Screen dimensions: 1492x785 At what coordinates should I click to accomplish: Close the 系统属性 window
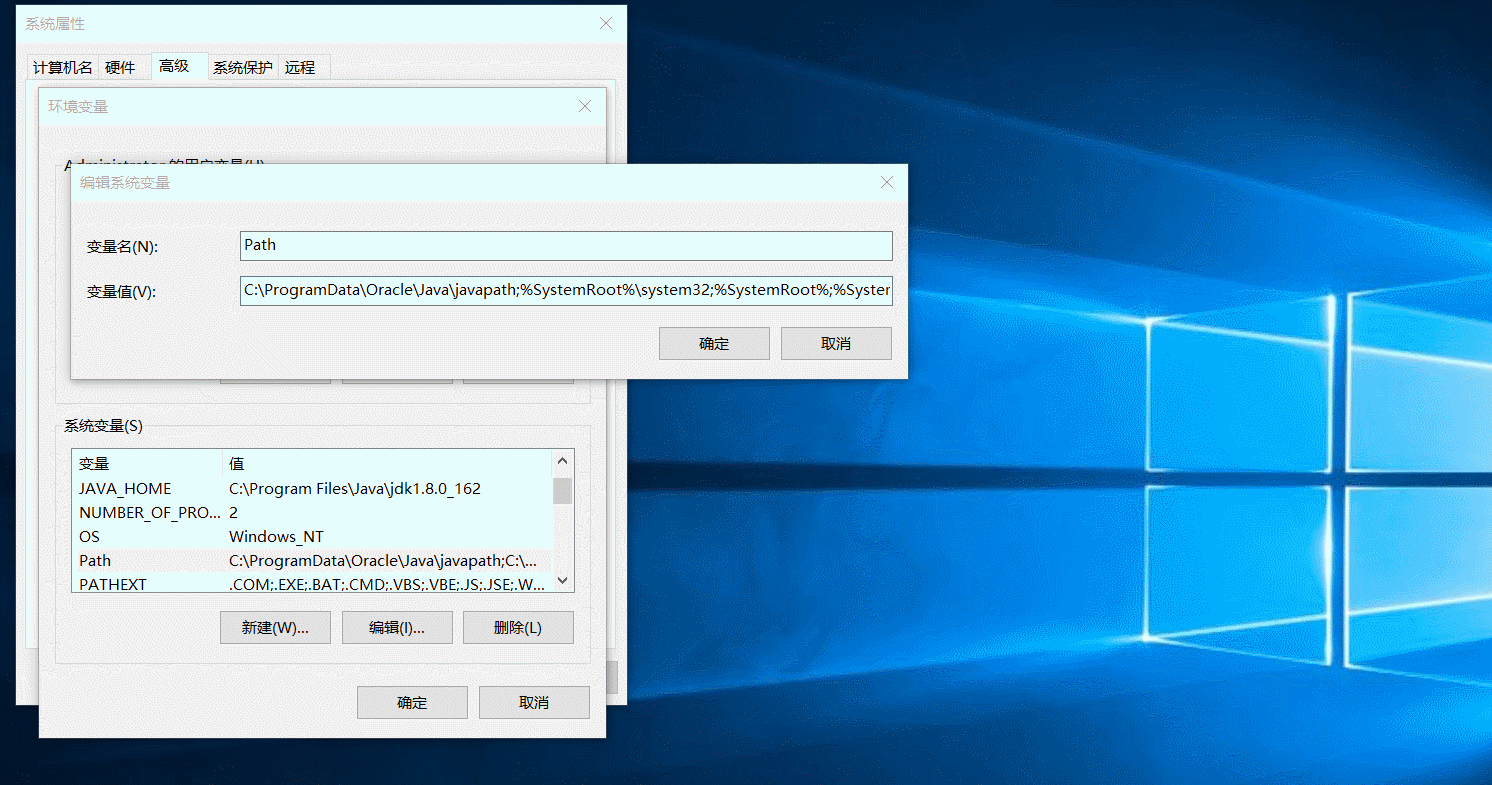click(x=606, y=23)
